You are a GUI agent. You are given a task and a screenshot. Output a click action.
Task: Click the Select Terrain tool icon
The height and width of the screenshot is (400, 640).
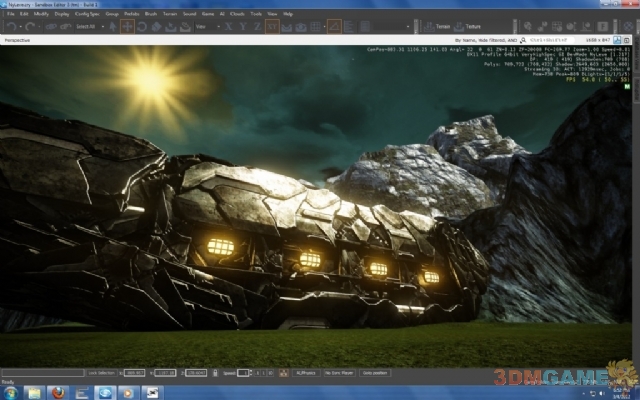point(171,27)
